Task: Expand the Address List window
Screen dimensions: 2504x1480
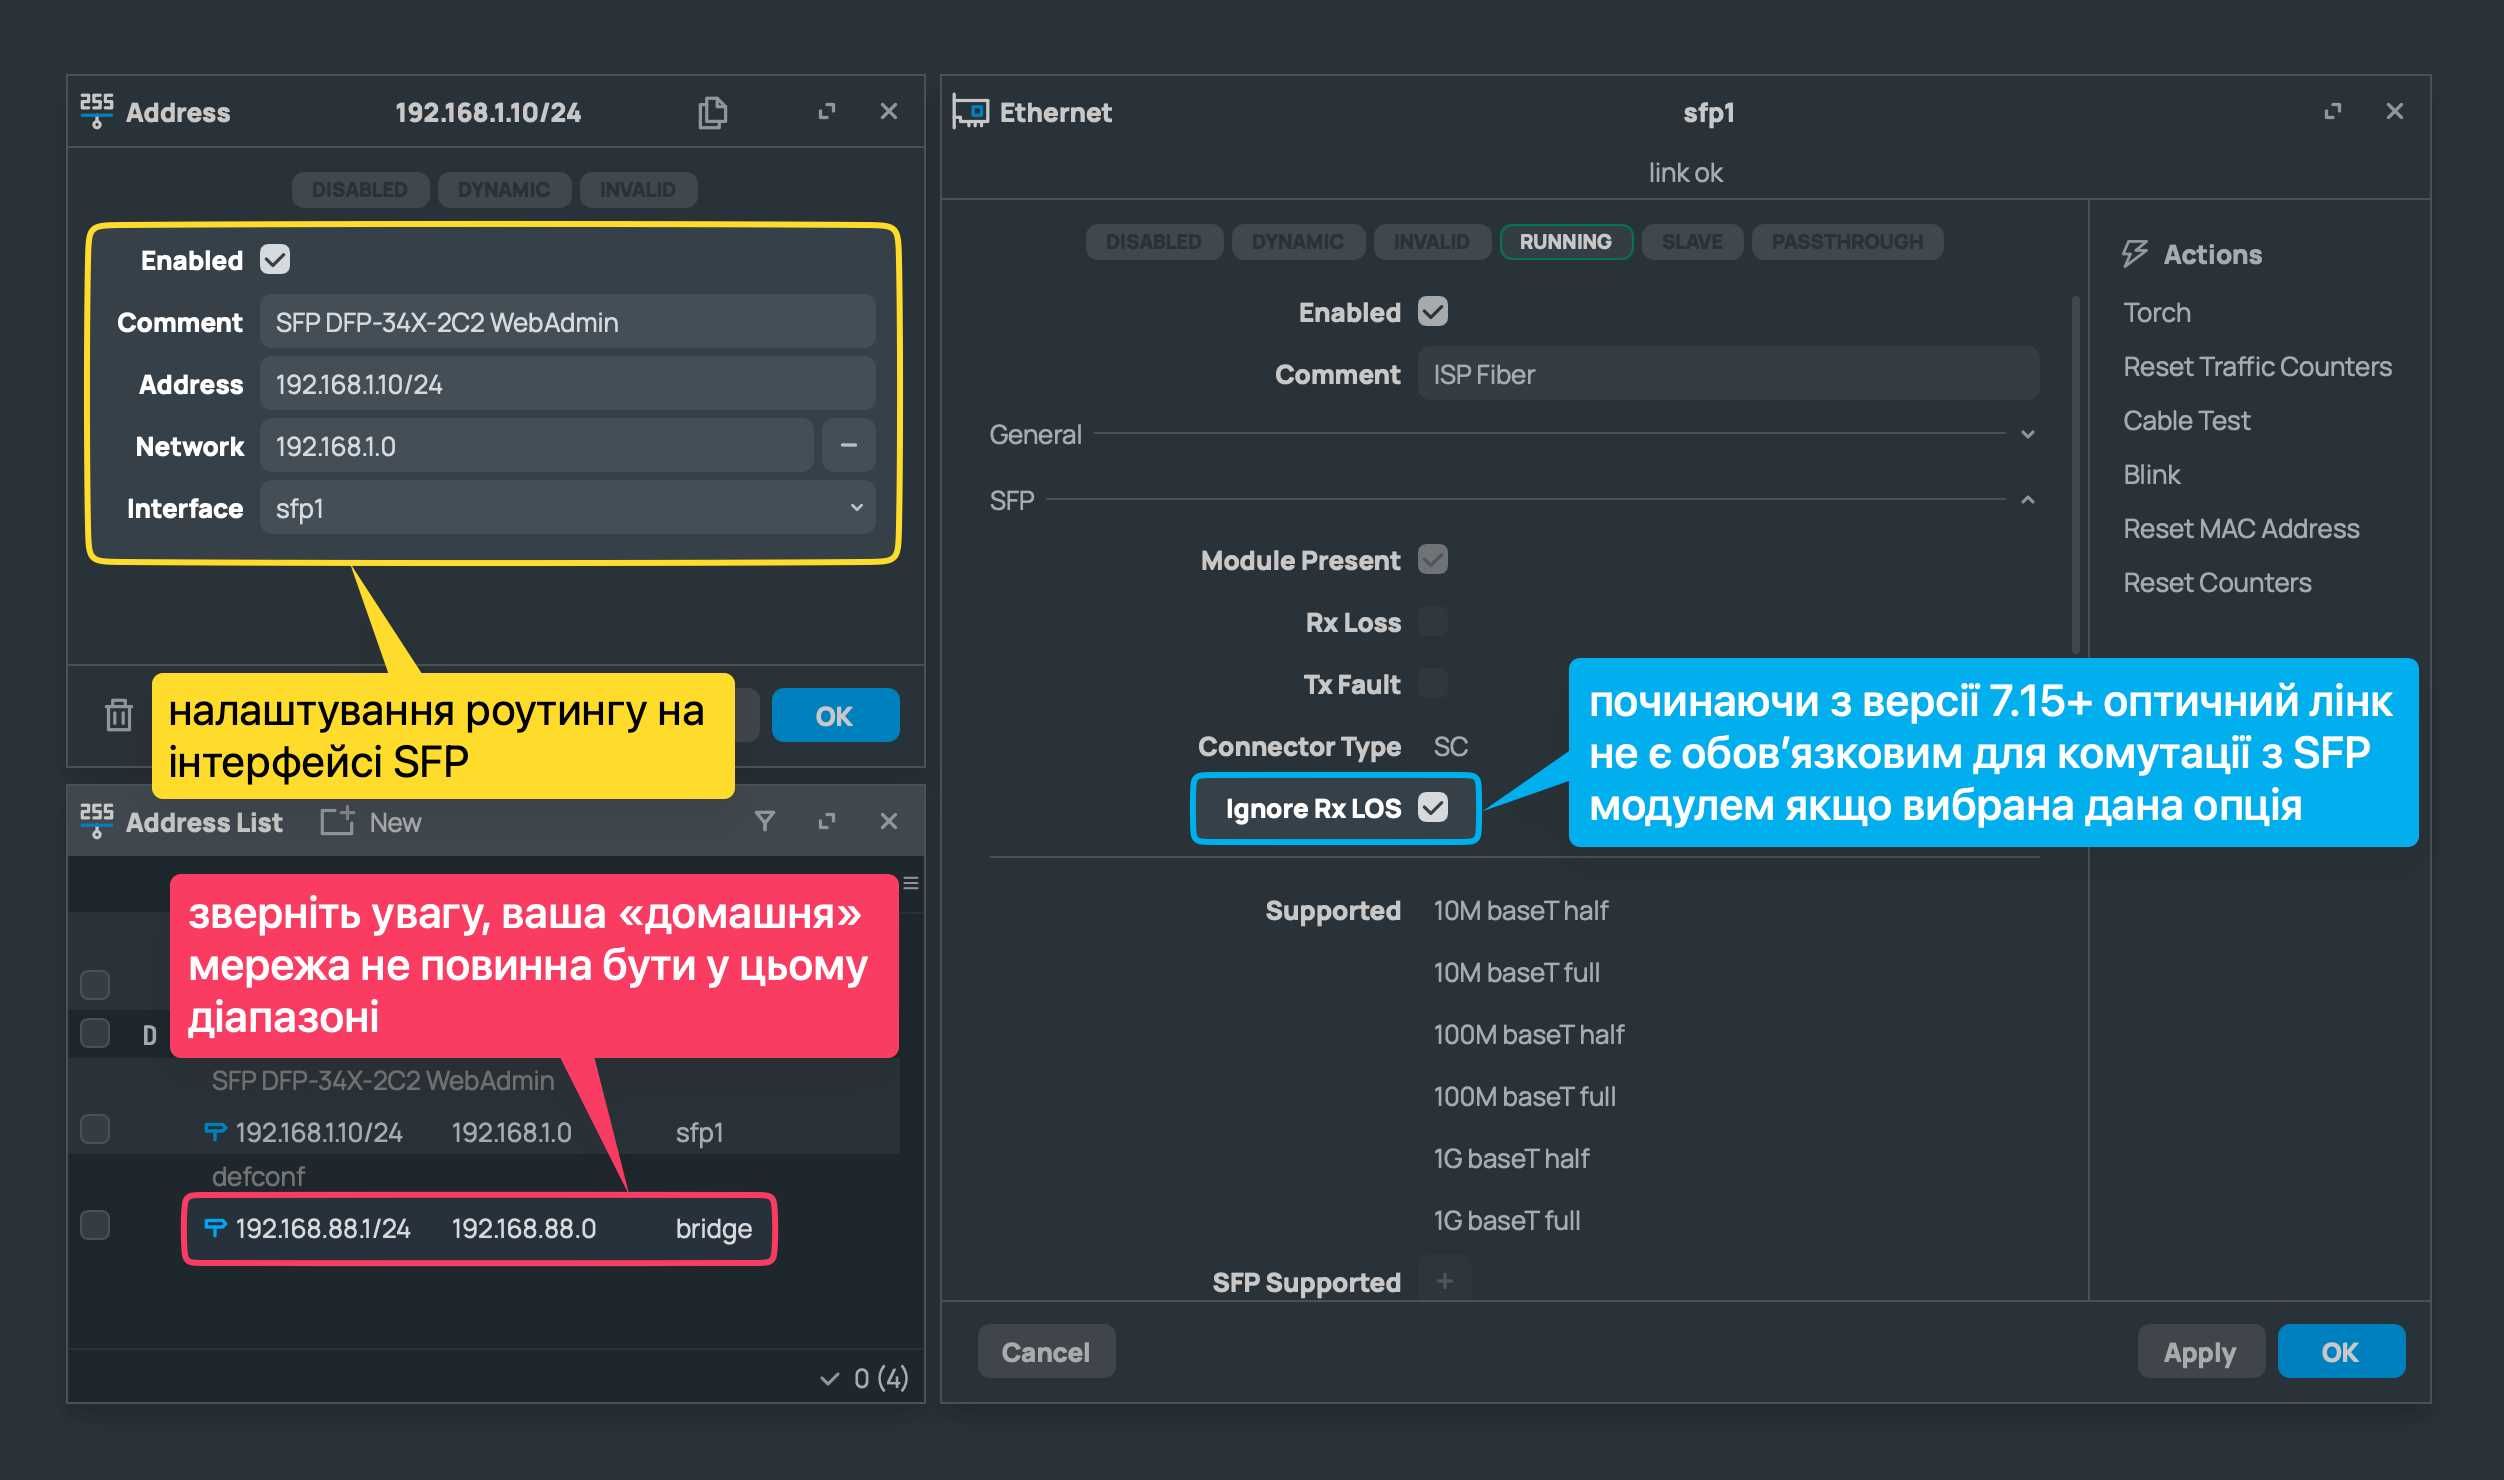Action: coord(827,821)
